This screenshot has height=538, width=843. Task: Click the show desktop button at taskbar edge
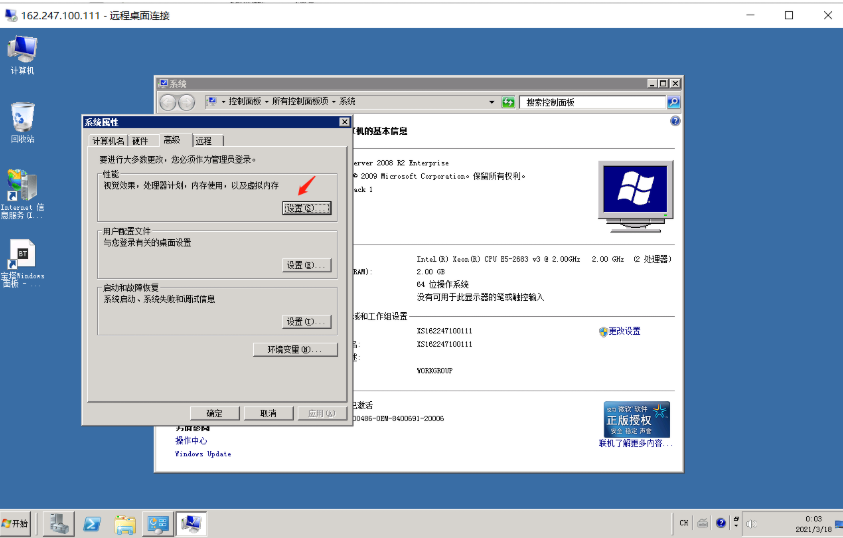(x=838, y=523)
